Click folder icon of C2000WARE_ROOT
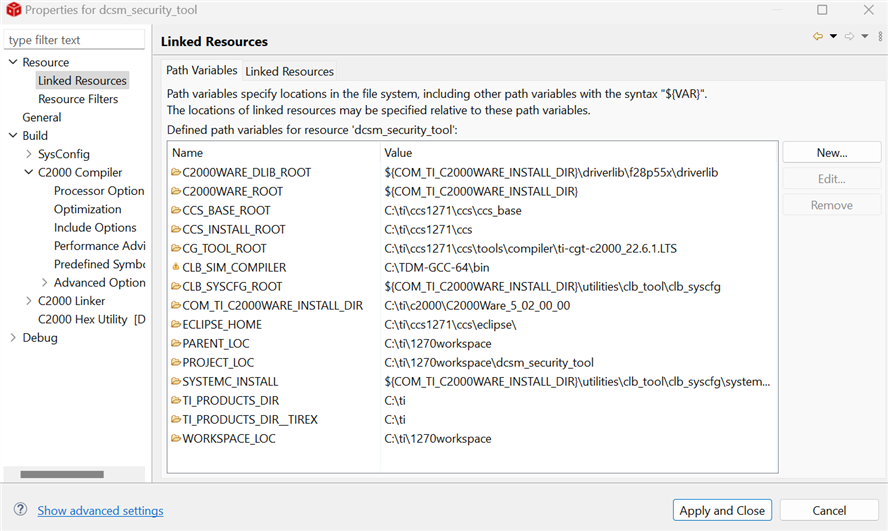Viewport: 888px width, 531px height. pos(176,191)
